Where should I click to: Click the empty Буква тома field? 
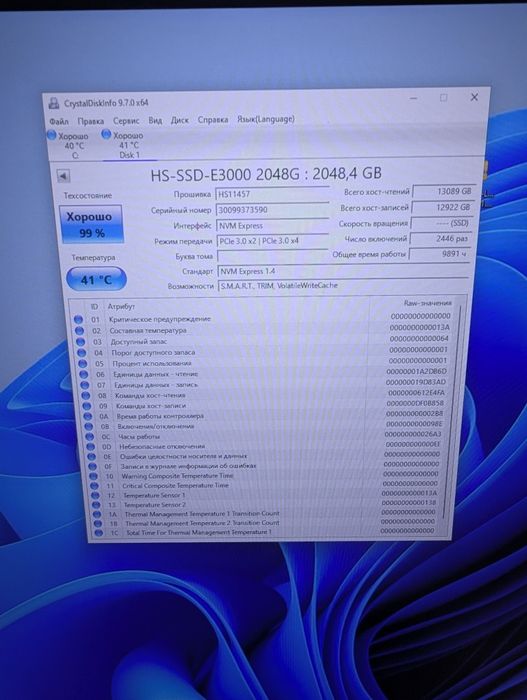[273, 256]
